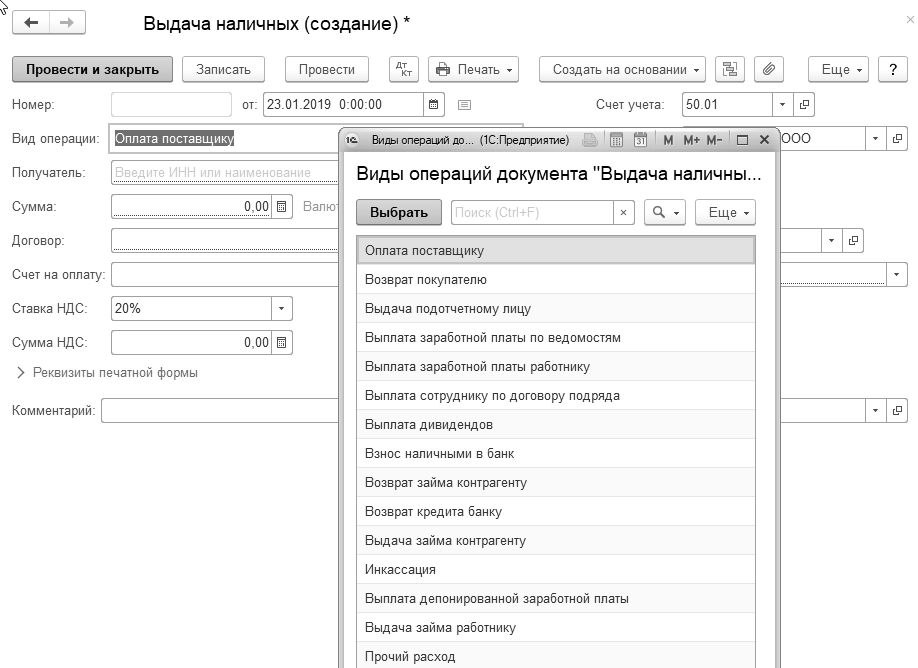This screenshot has width=918, height=668.
Task: Select Инкассация operation type
Action: [556, 570]
